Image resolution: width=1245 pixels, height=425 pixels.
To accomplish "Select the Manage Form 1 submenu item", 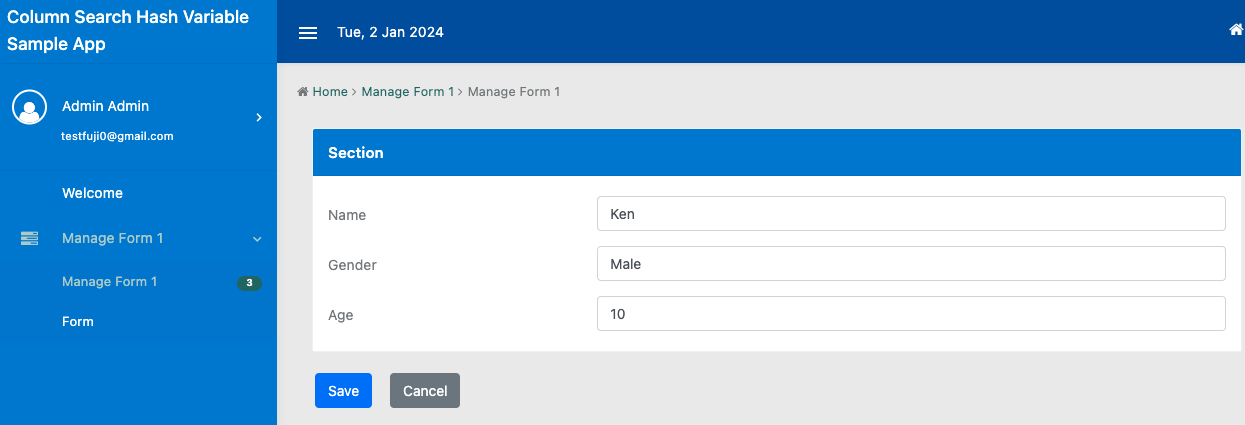I will tap(109, 282).
